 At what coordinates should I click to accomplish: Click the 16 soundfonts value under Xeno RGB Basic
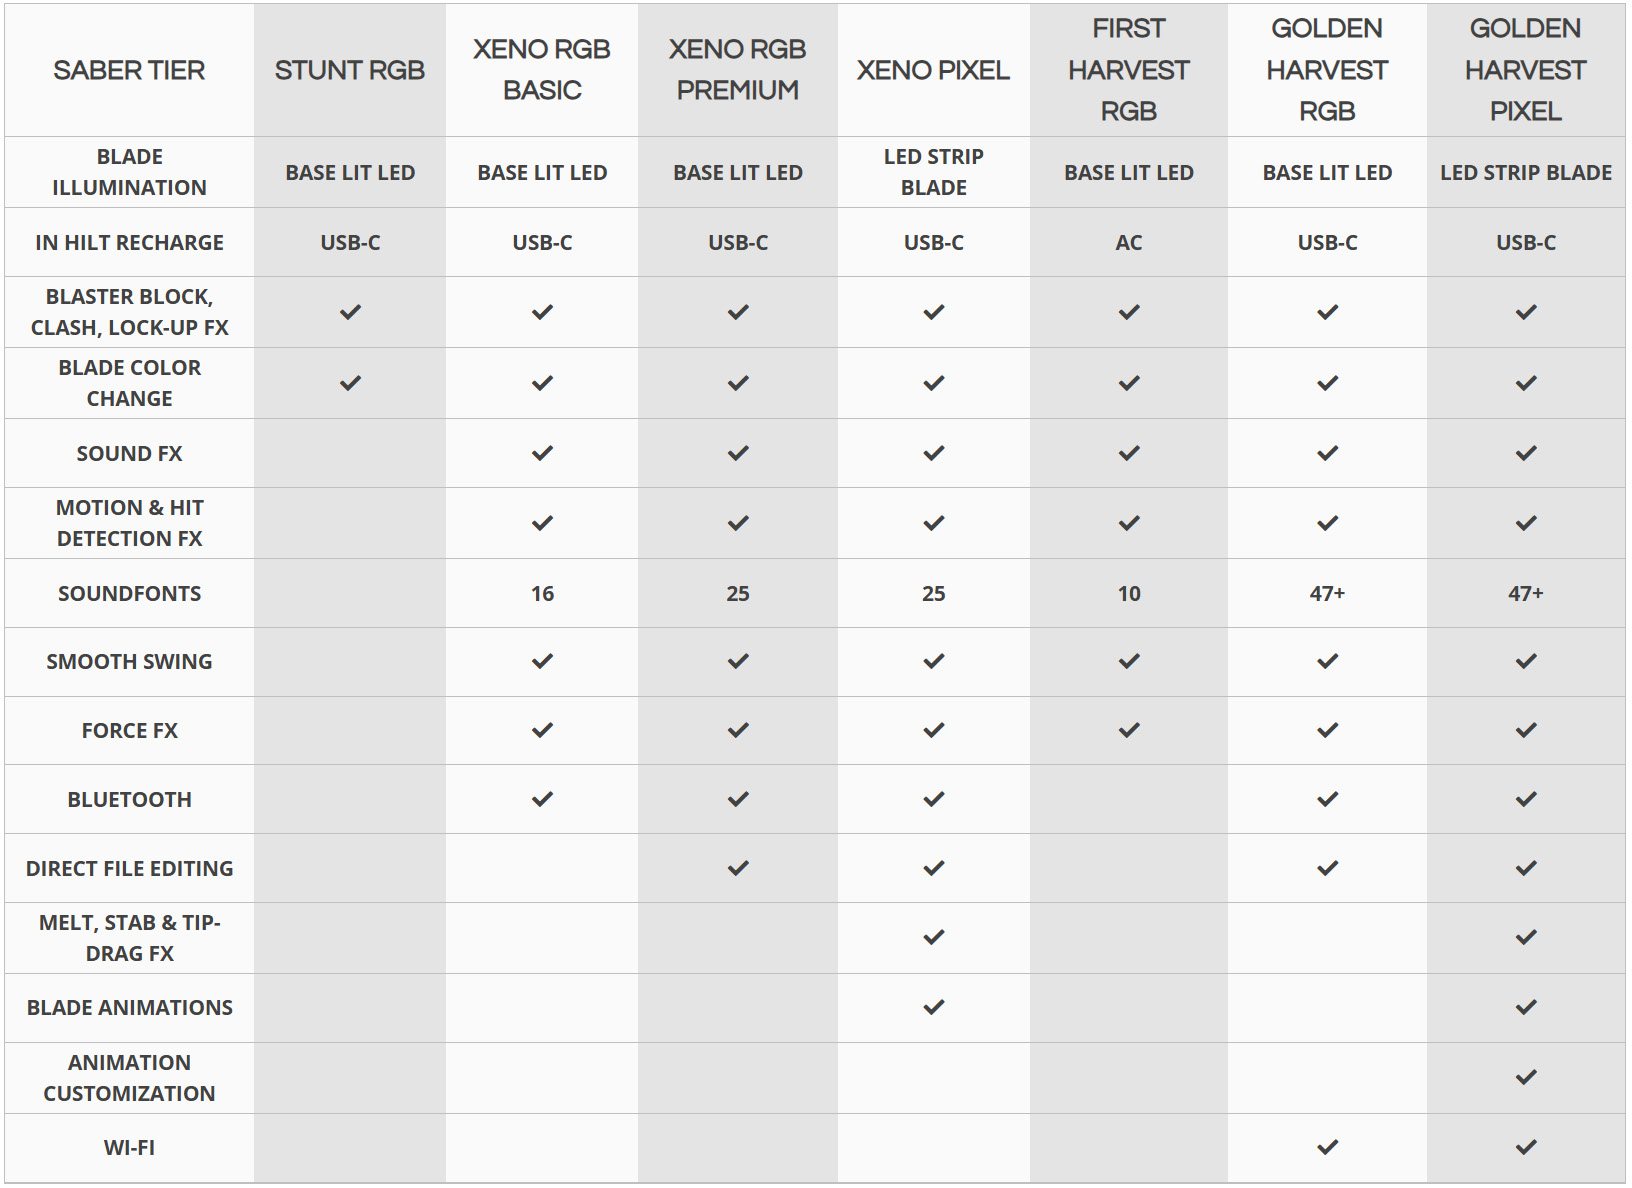[x=542, y=593]
